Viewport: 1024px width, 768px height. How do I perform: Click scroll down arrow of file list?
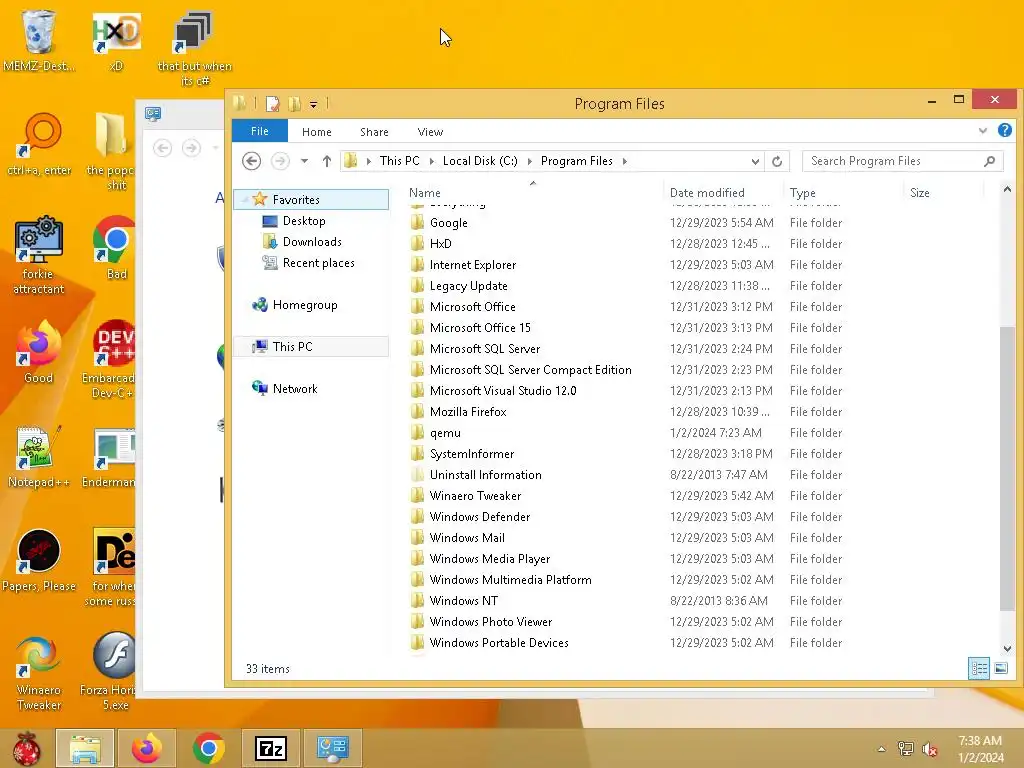[1007, 648]
